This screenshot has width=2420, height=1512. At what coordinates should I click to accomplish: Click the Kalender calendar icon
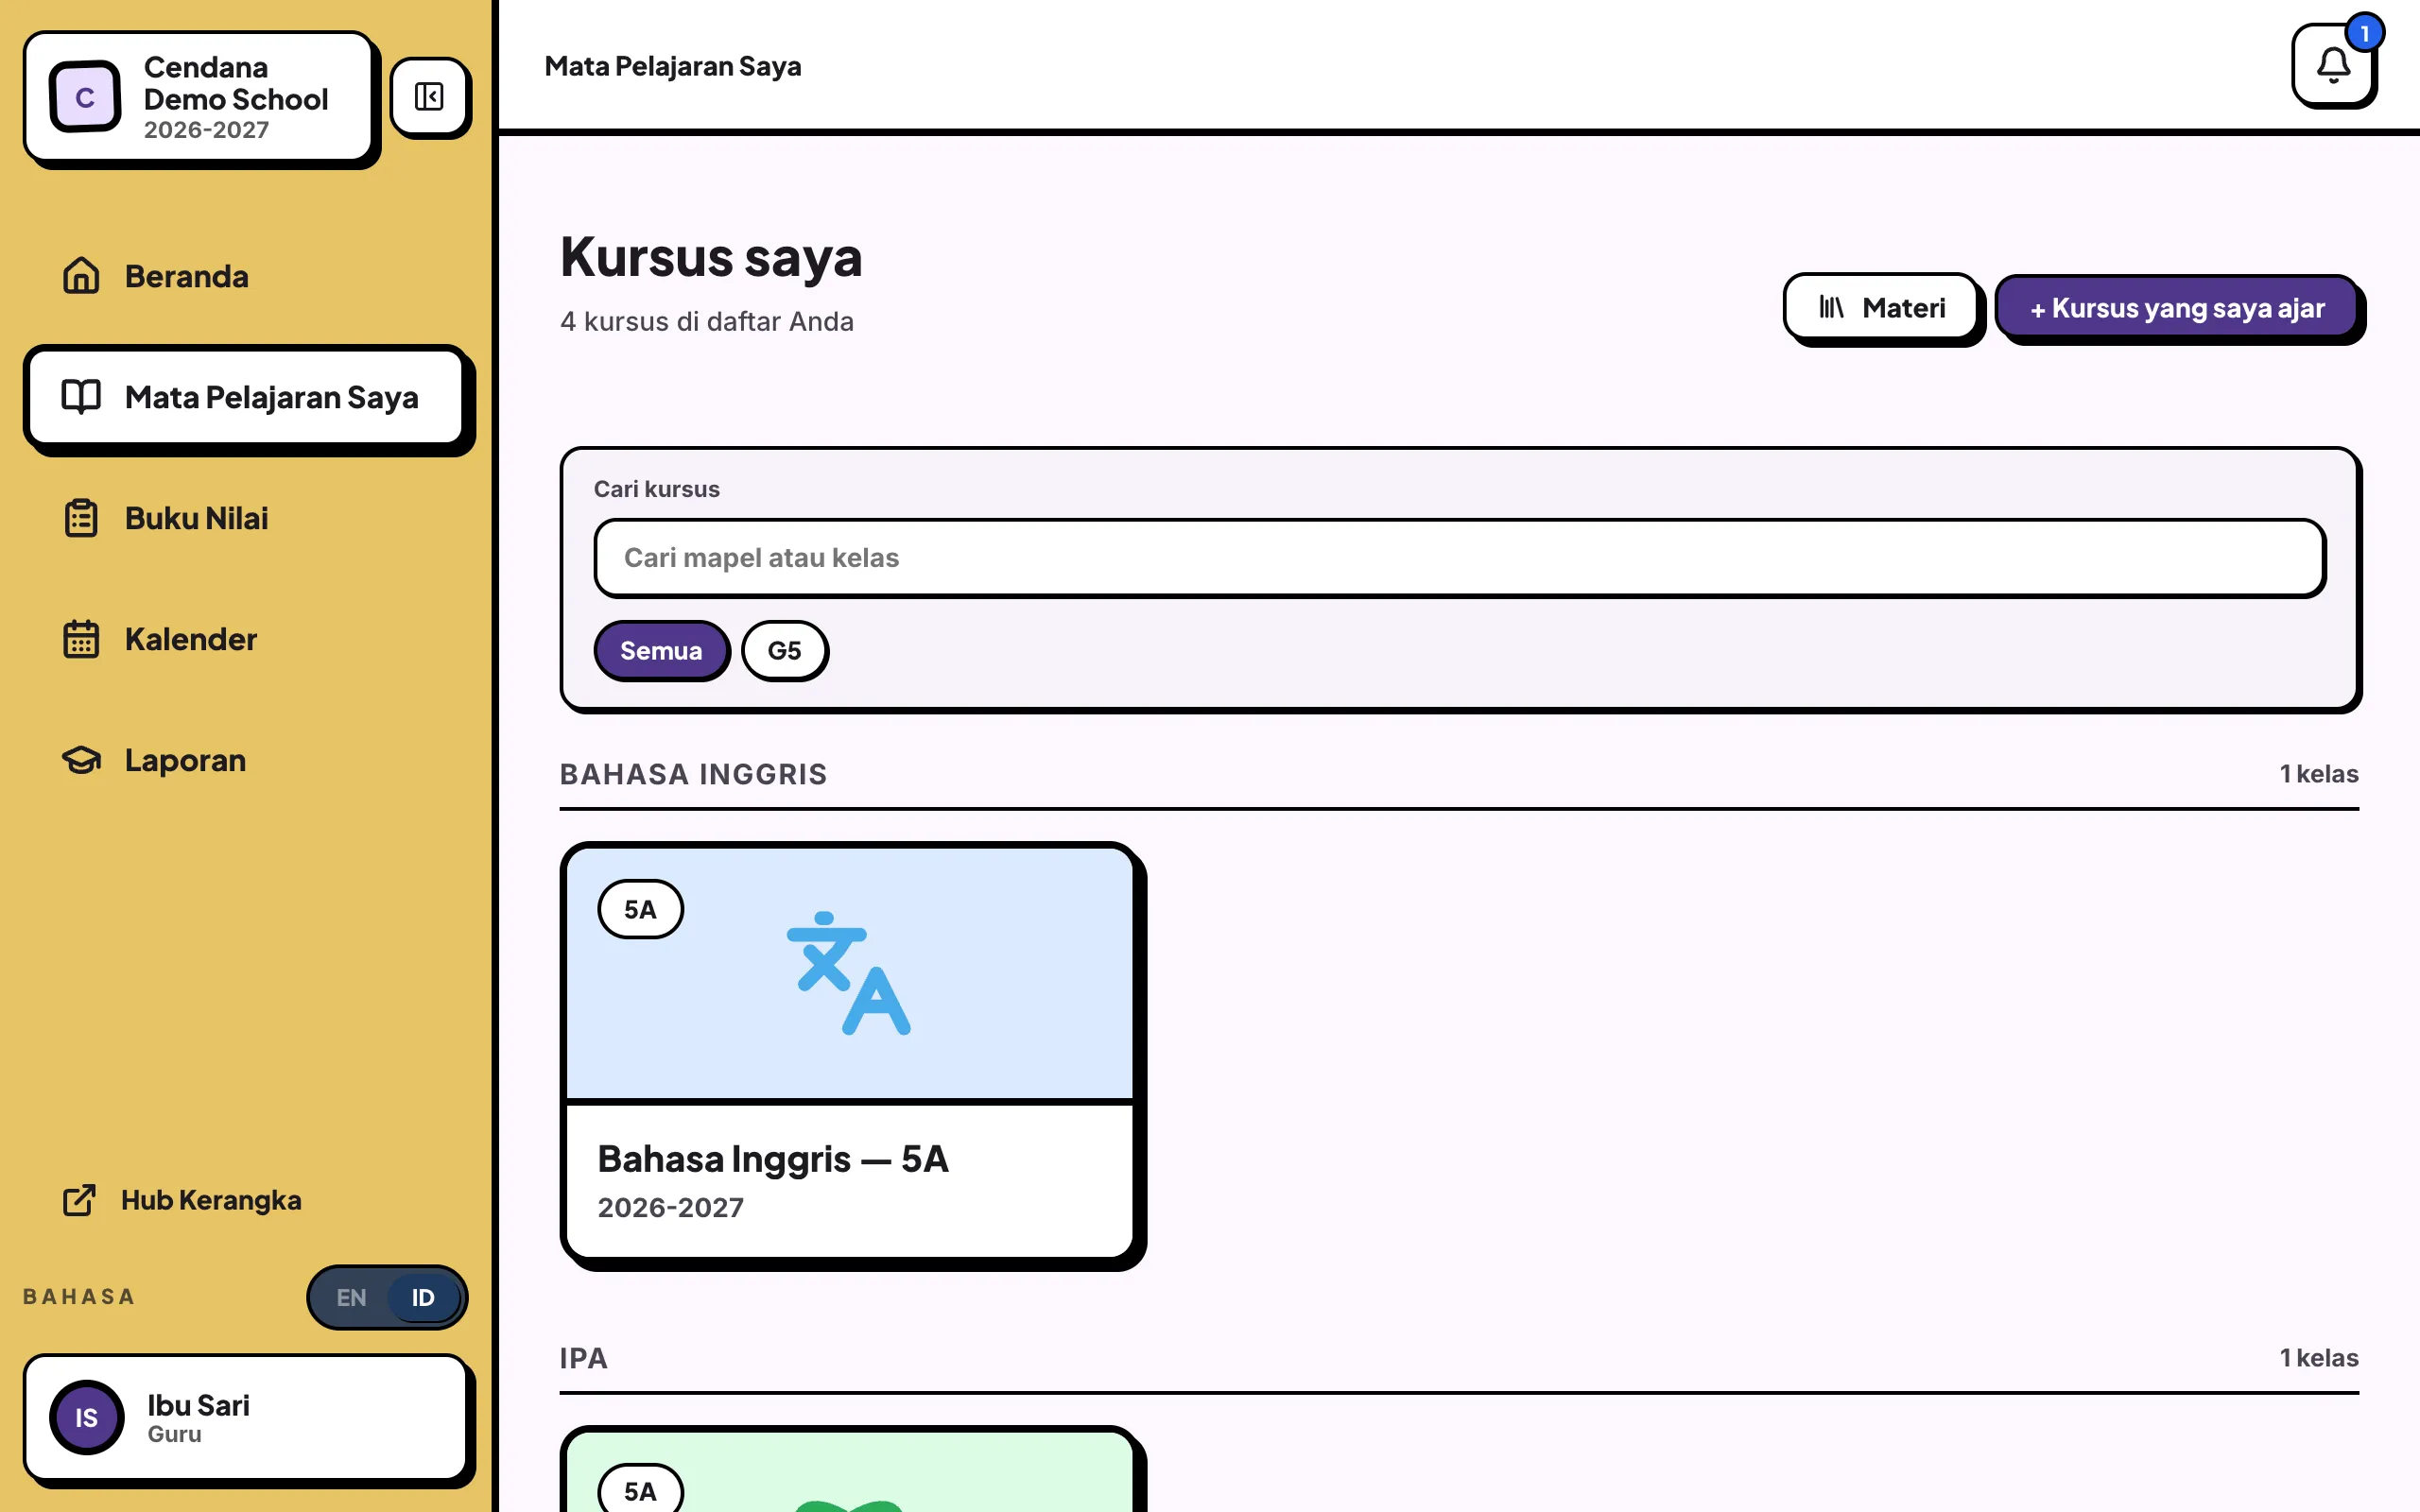[x=81, y=639]
